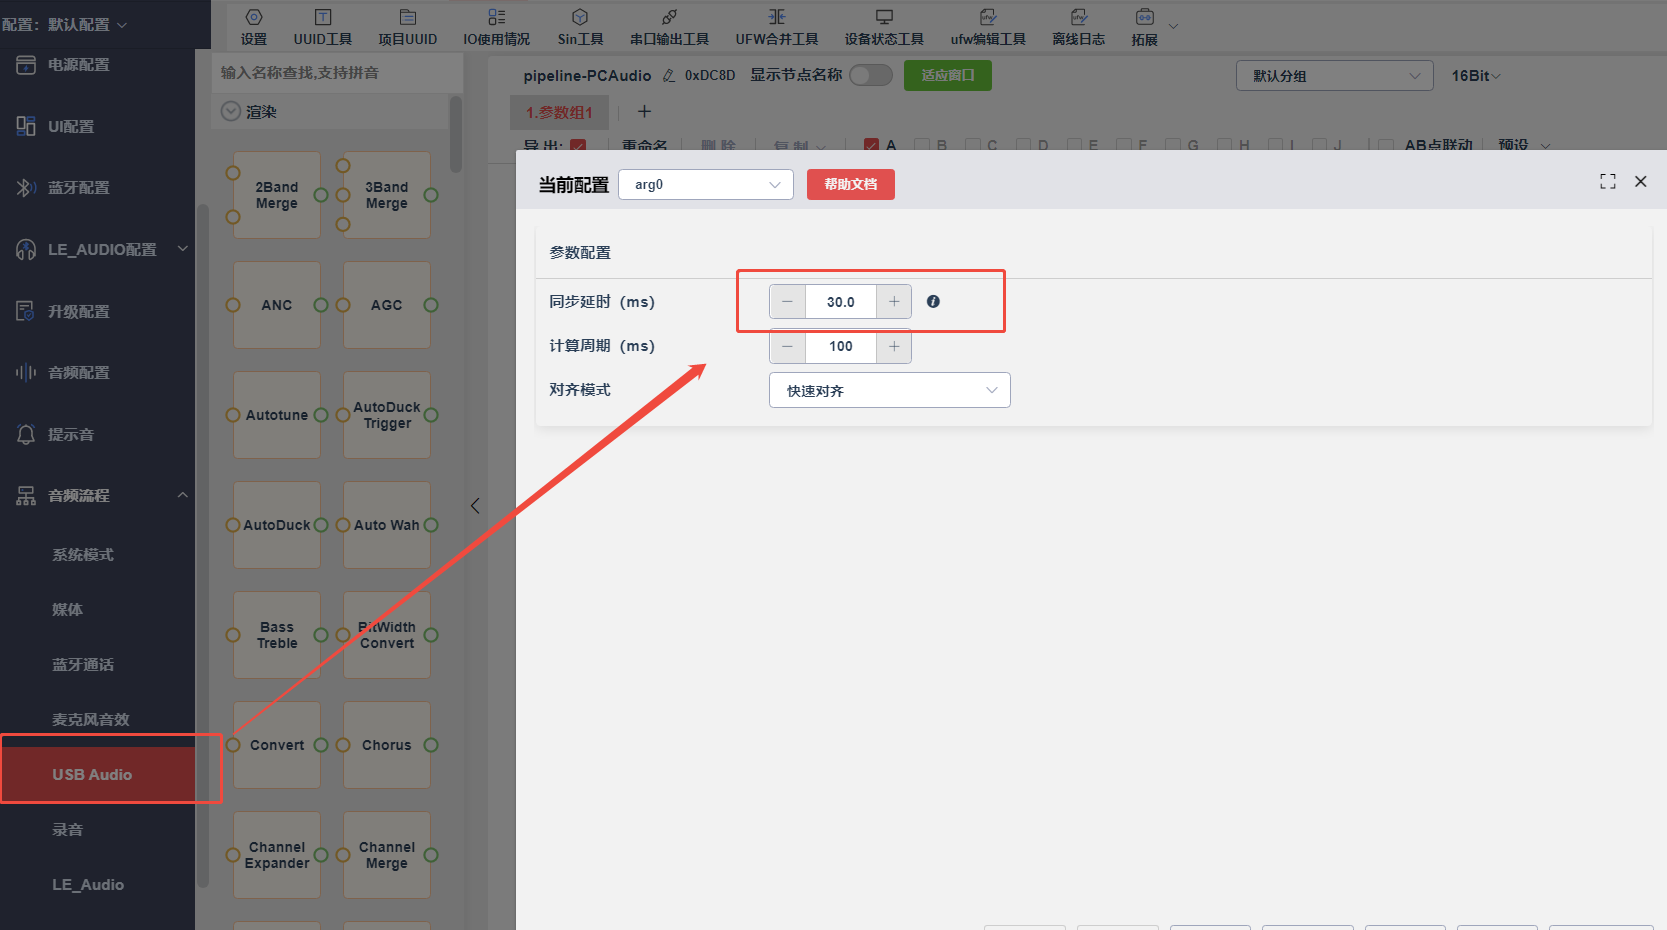Open the 16Bit dropdown
Viewport: 1667px width, 930px height.
[1476, 76]
